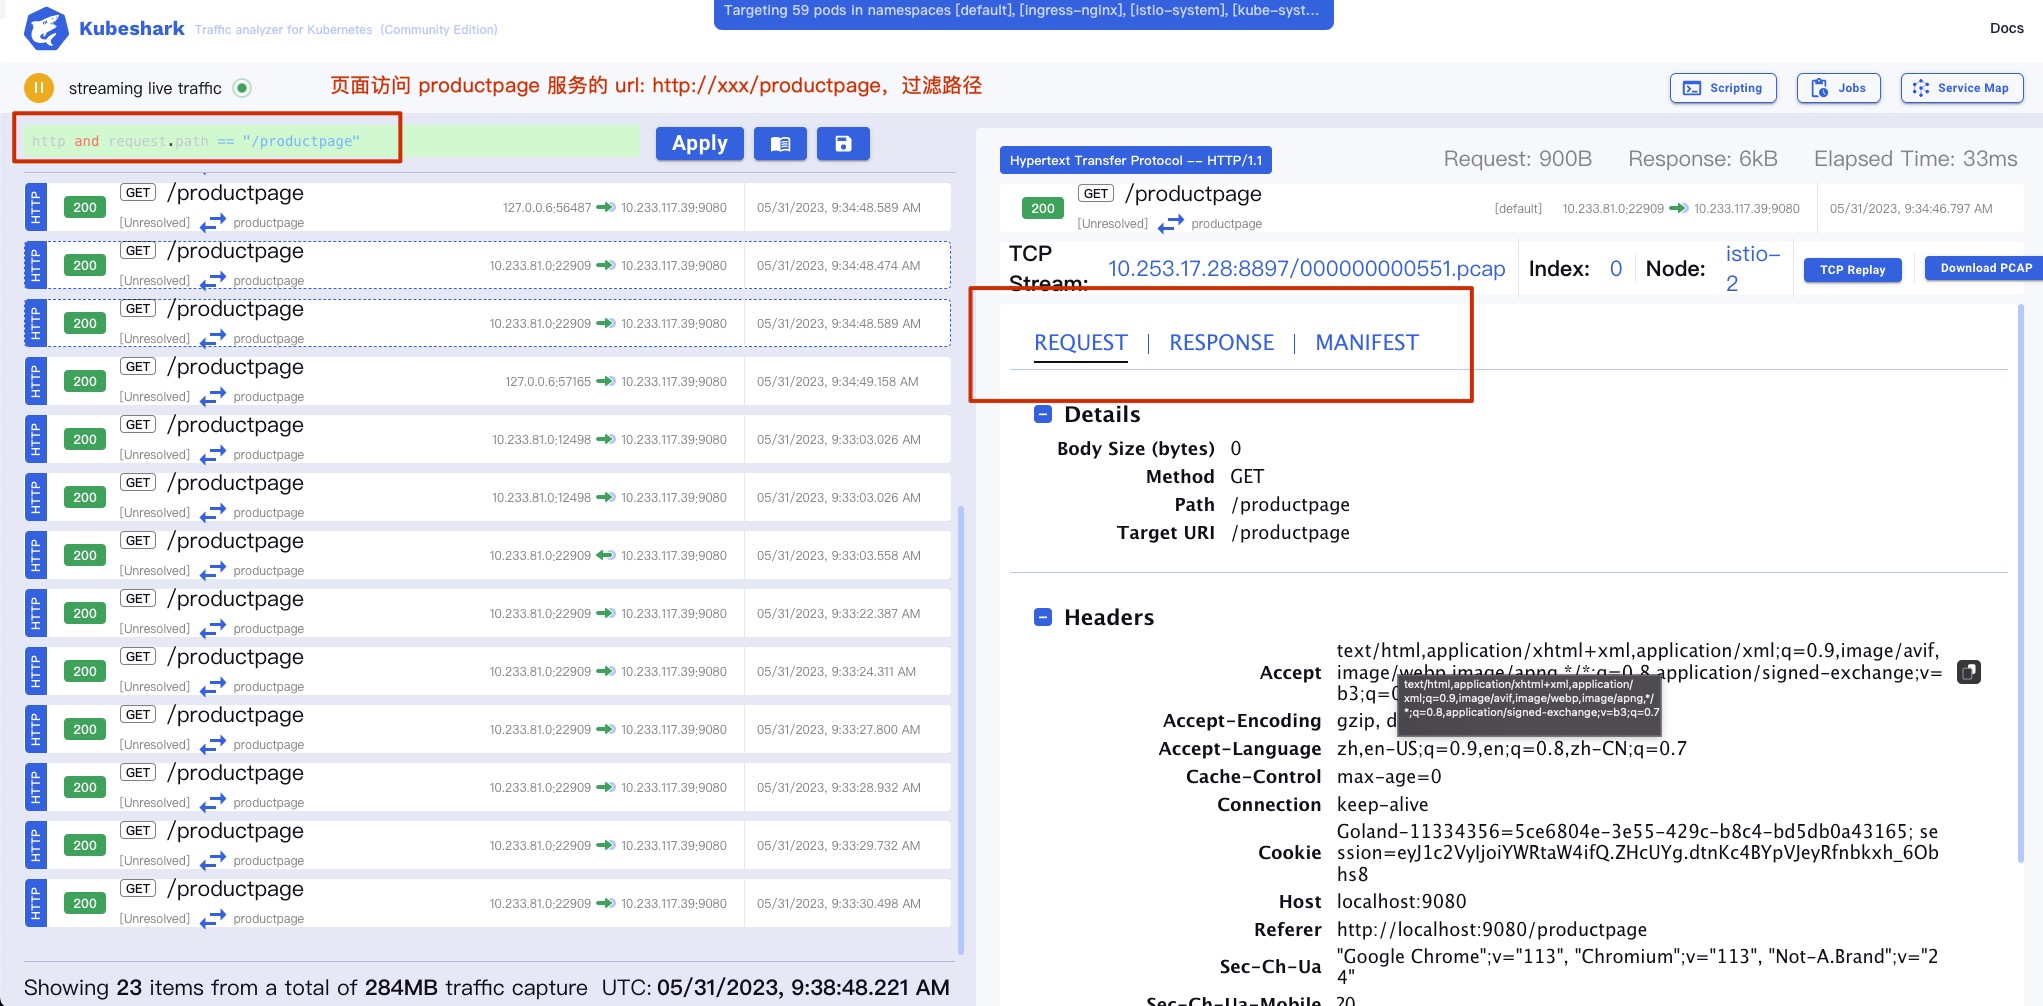Click the Hypertext Transfer Protocol HTTP/1.1 badge

coord(1135,160)
